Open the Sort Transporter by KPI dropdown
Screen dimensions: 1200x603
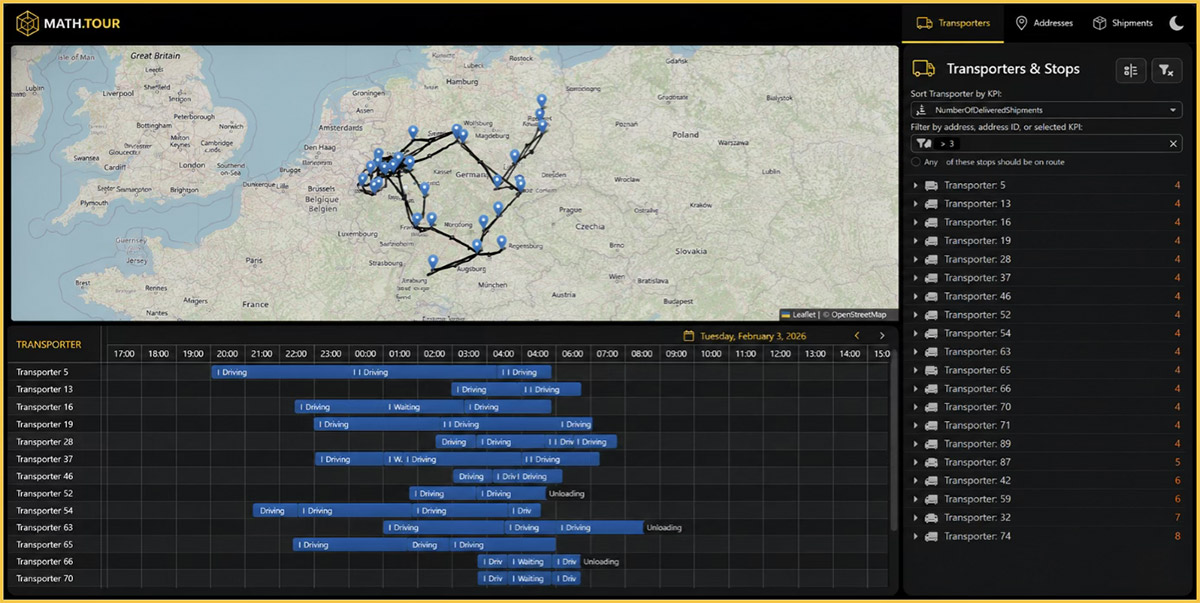click(x=1047, y=110)
